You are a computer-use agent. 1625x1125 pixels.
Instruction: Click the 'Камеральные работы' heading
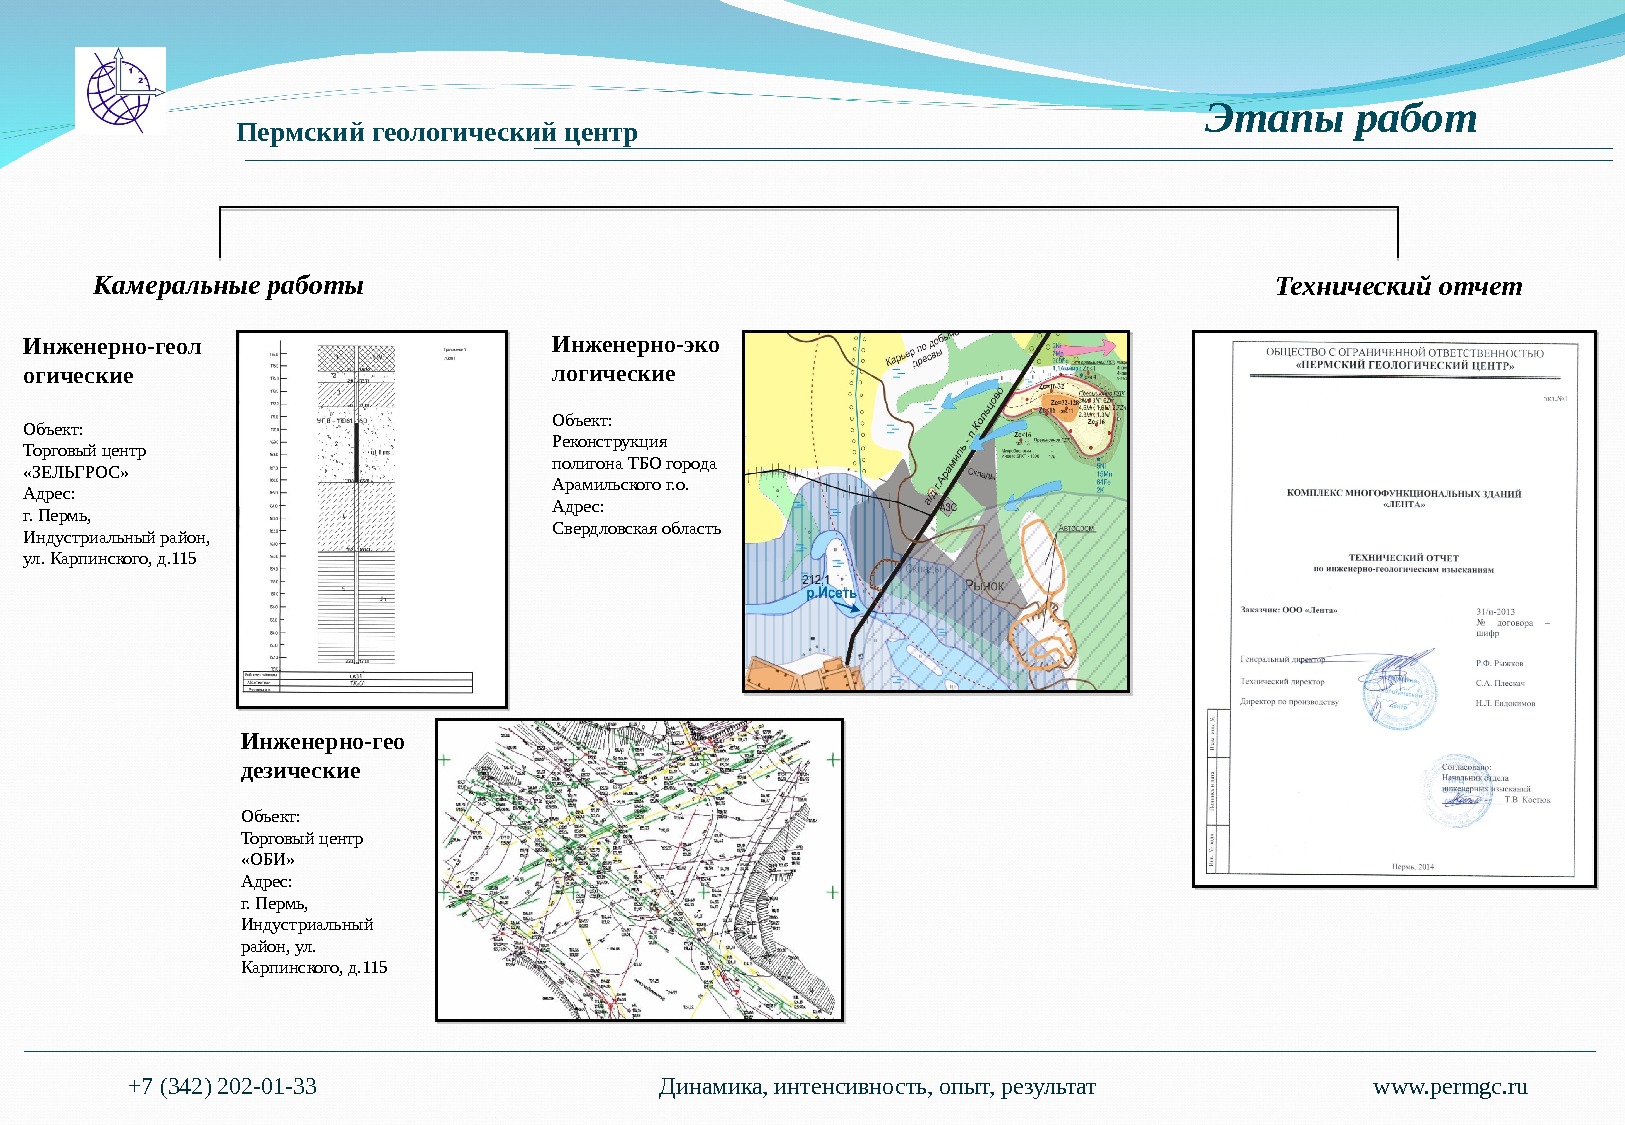click(x=228, y=286)
